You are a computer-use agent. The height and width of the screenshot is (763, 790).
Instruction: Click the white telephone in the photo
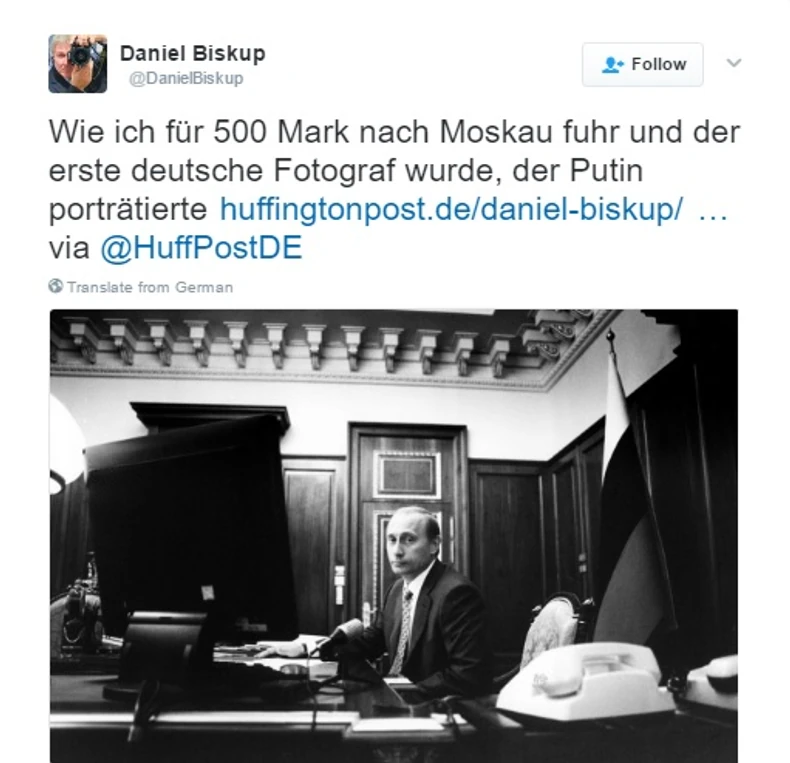click(x=587, y=680)
